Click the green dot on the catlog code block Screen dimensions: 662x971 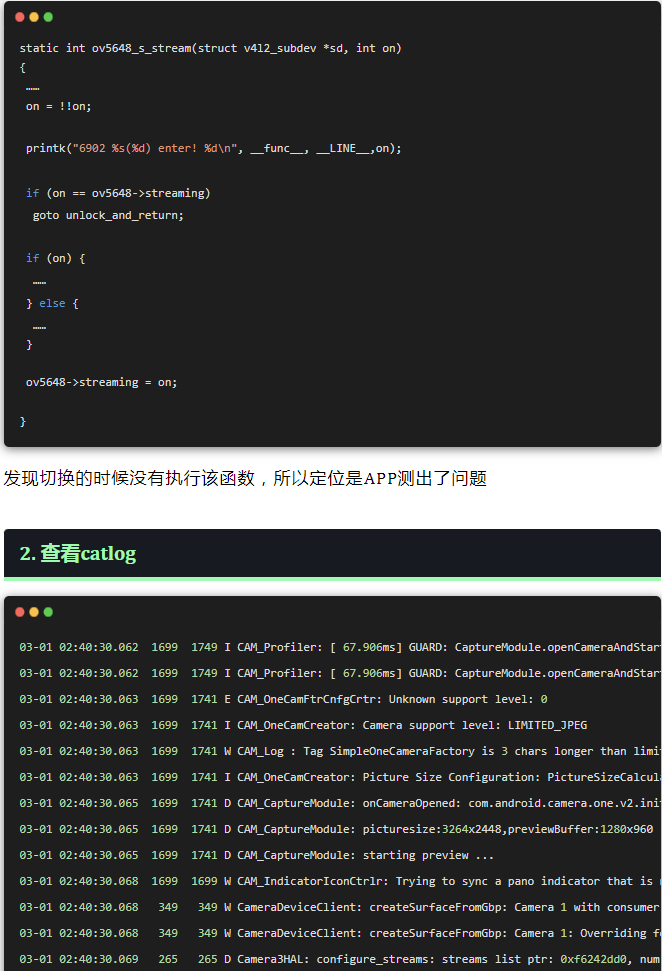pos(48,612)
